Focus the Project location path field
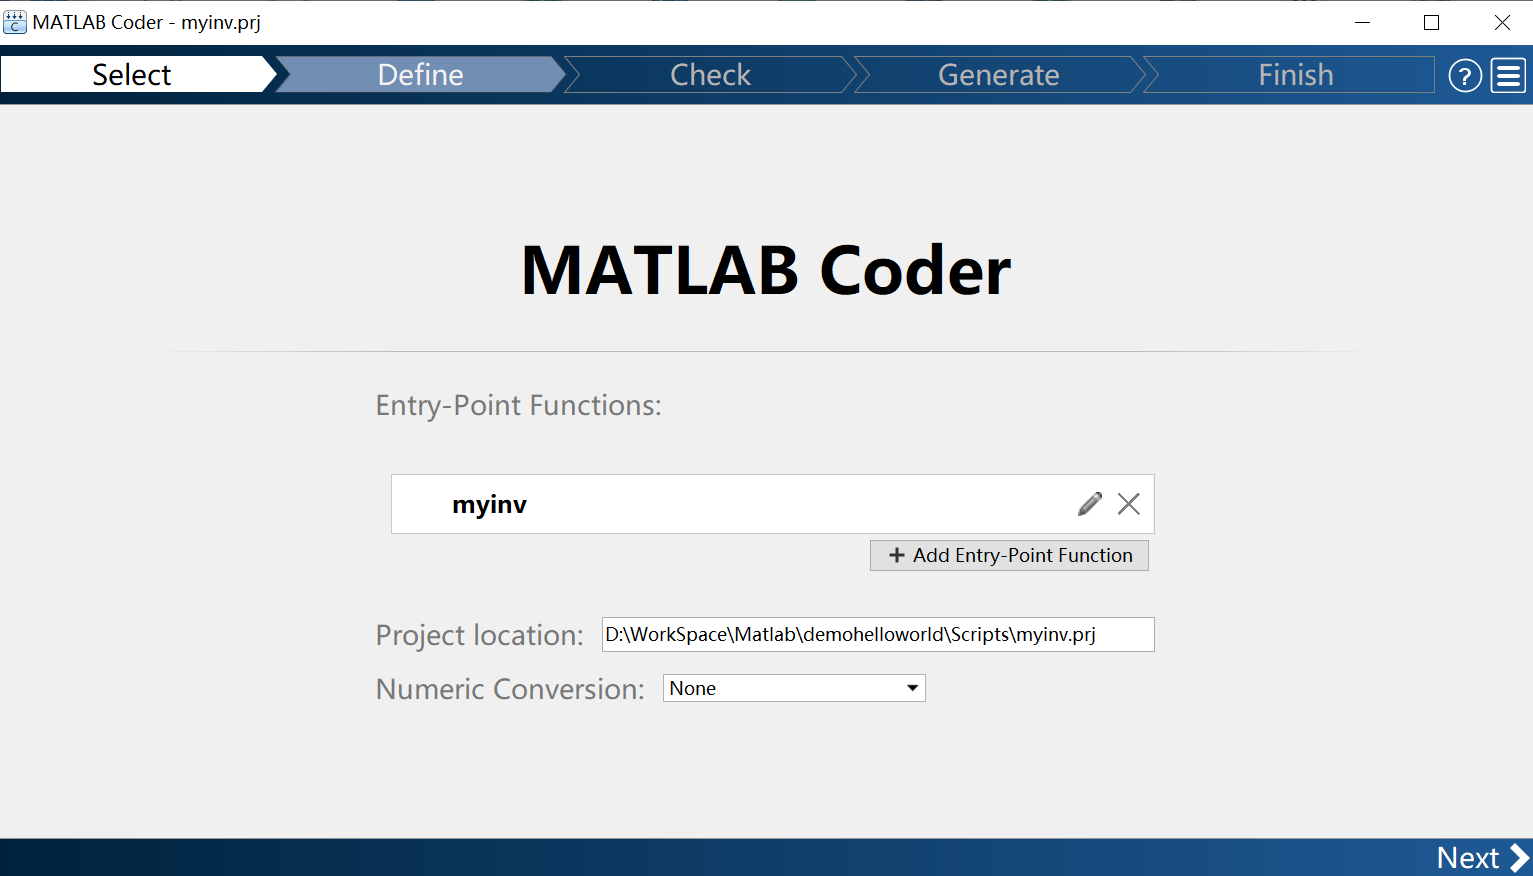The width and height of the screenshot is (1533, 876). tap(878, 635)
